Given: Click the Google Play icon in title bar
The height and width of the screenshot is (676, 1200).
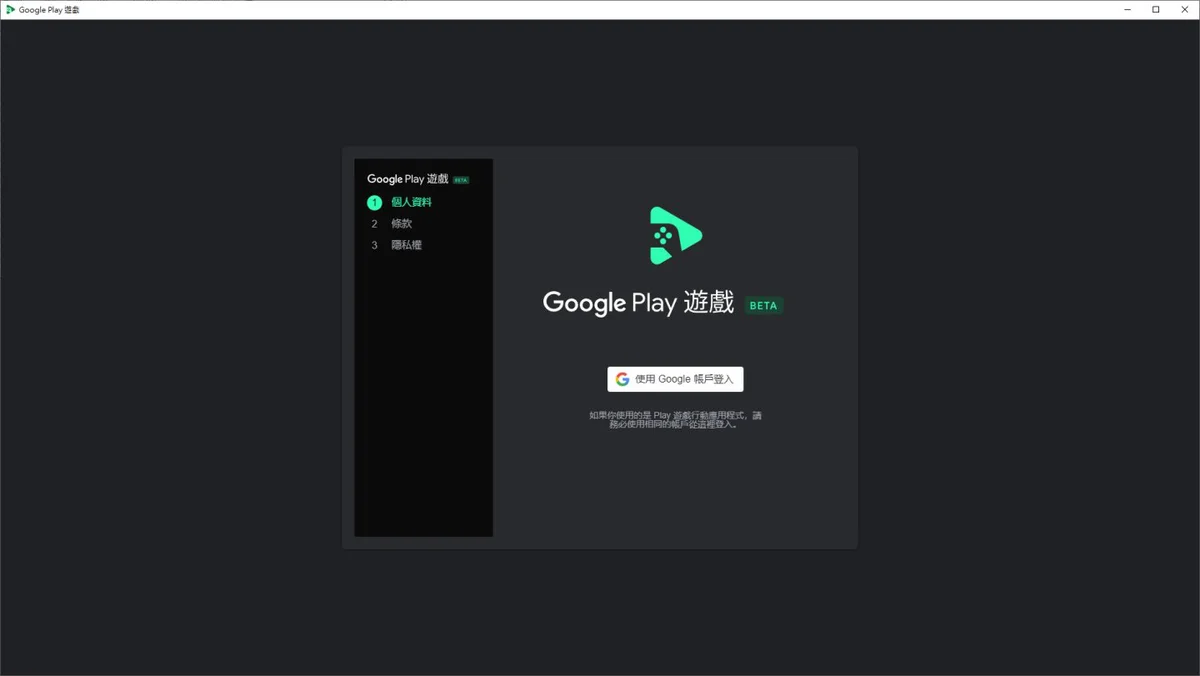Looking at the screenshot, I should tap(10, 9).
